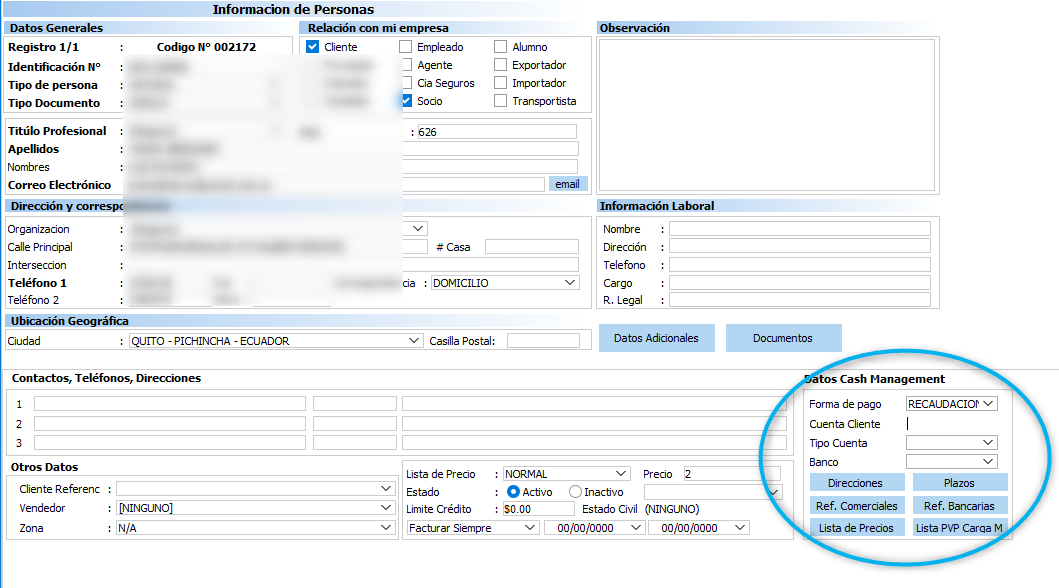Select the Activo radio button

514,492
